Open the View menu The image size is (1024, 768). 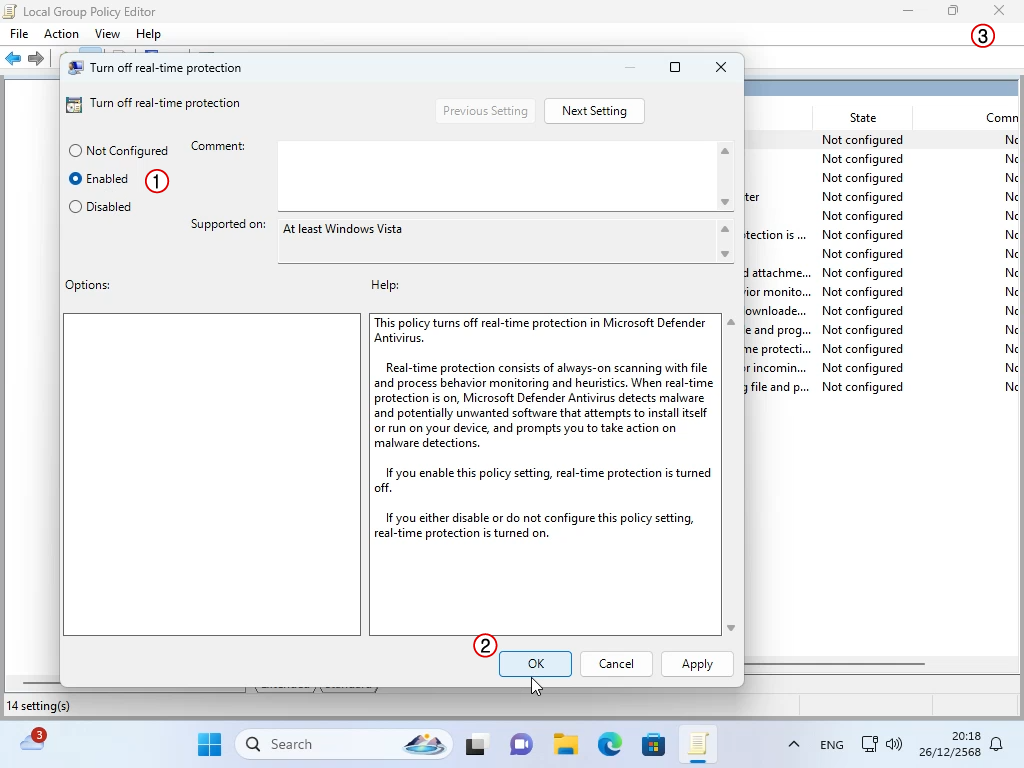click(107, 34)
